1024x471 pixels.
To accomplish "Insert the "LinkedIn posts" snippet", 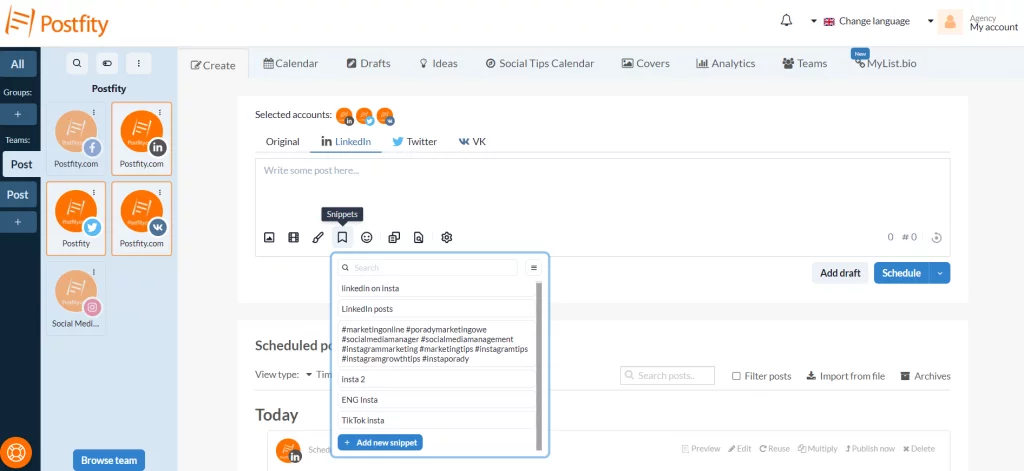I will (436, 309).
